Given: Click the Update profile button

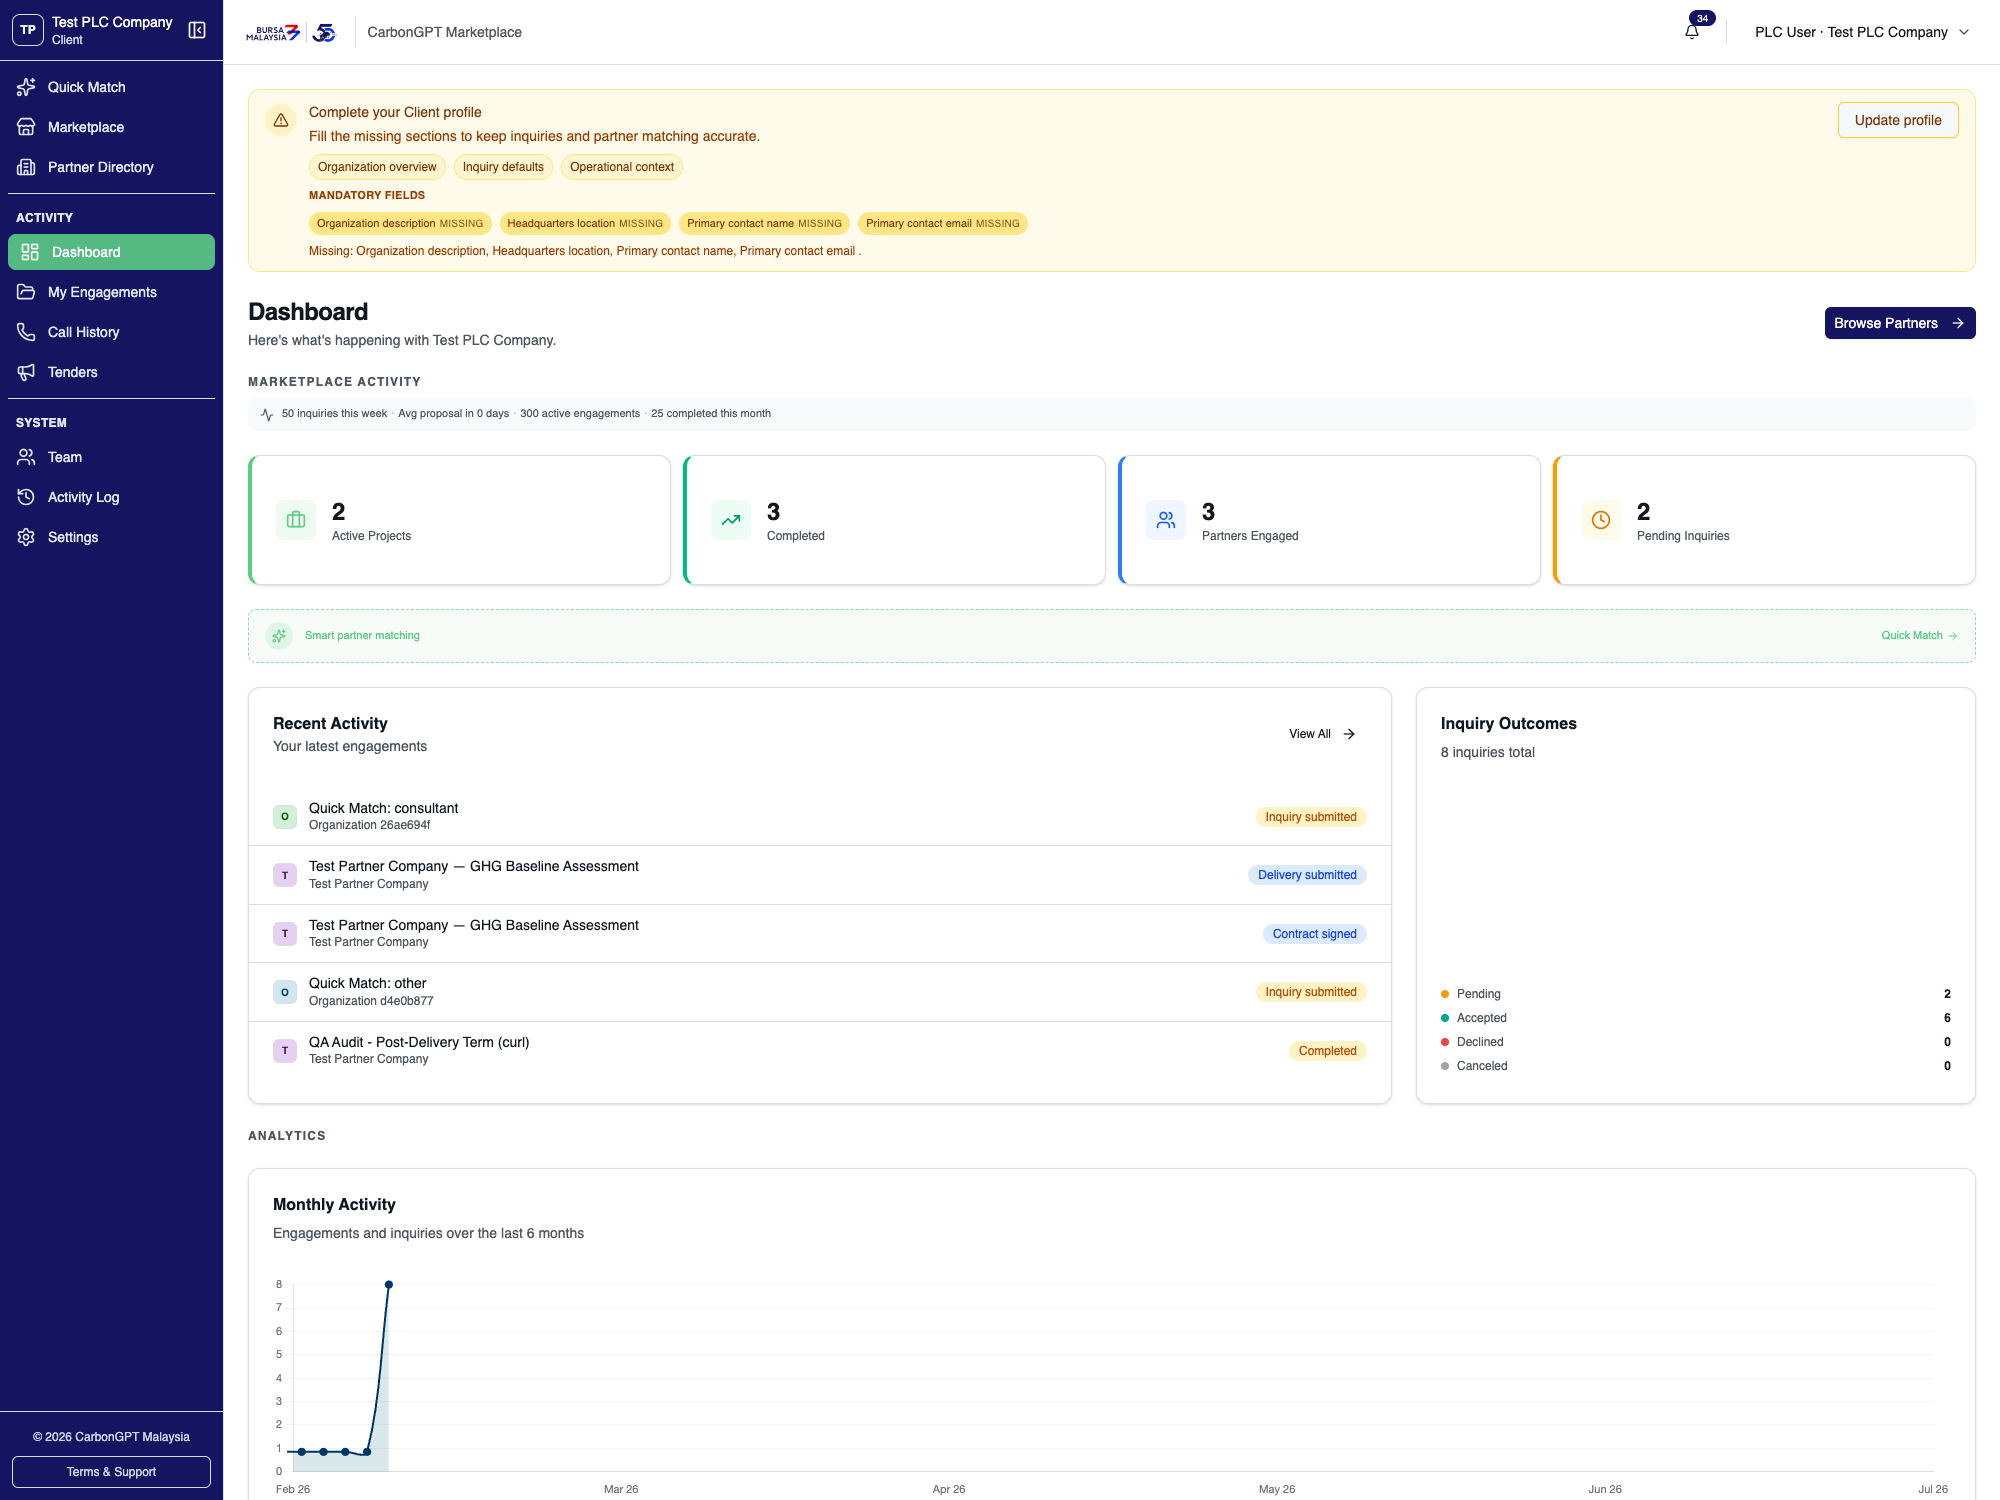Looking at the screenshot, I should click(1898, 120).
